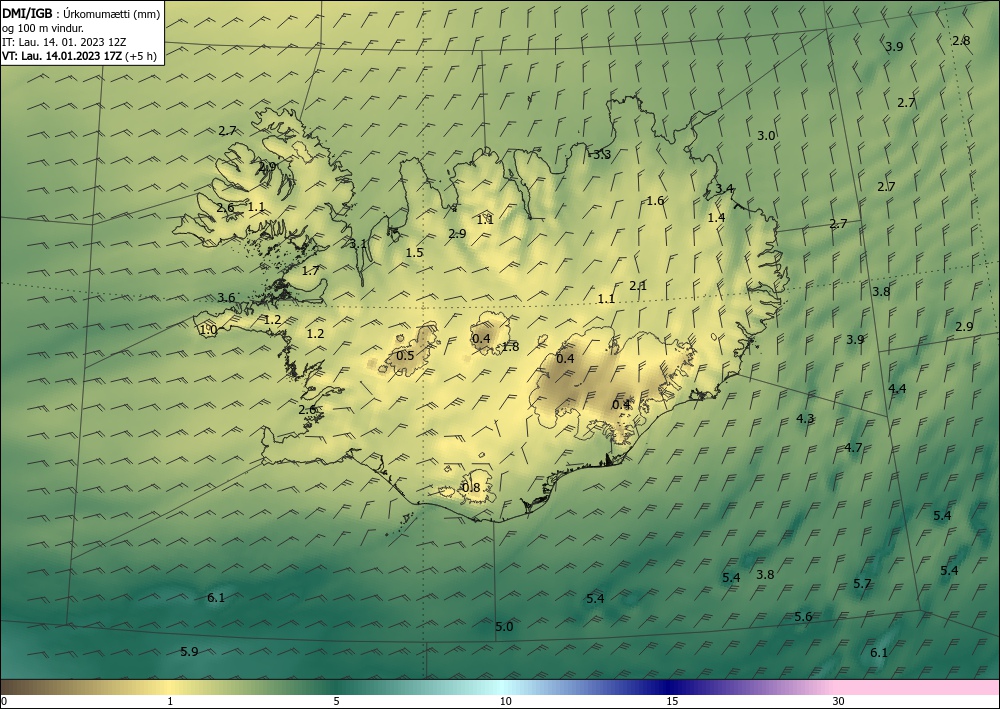Click the 1.4 value on the map
The image size is (1000, 709).
(x=716, y=217)
